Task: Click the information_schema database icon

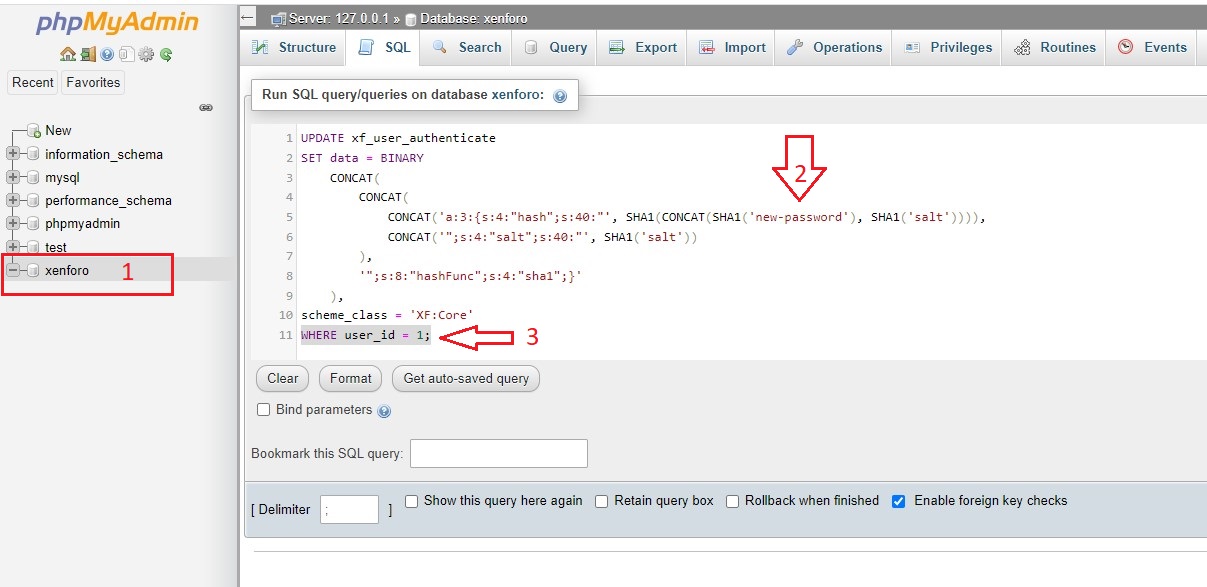Action: coord(33,154)
